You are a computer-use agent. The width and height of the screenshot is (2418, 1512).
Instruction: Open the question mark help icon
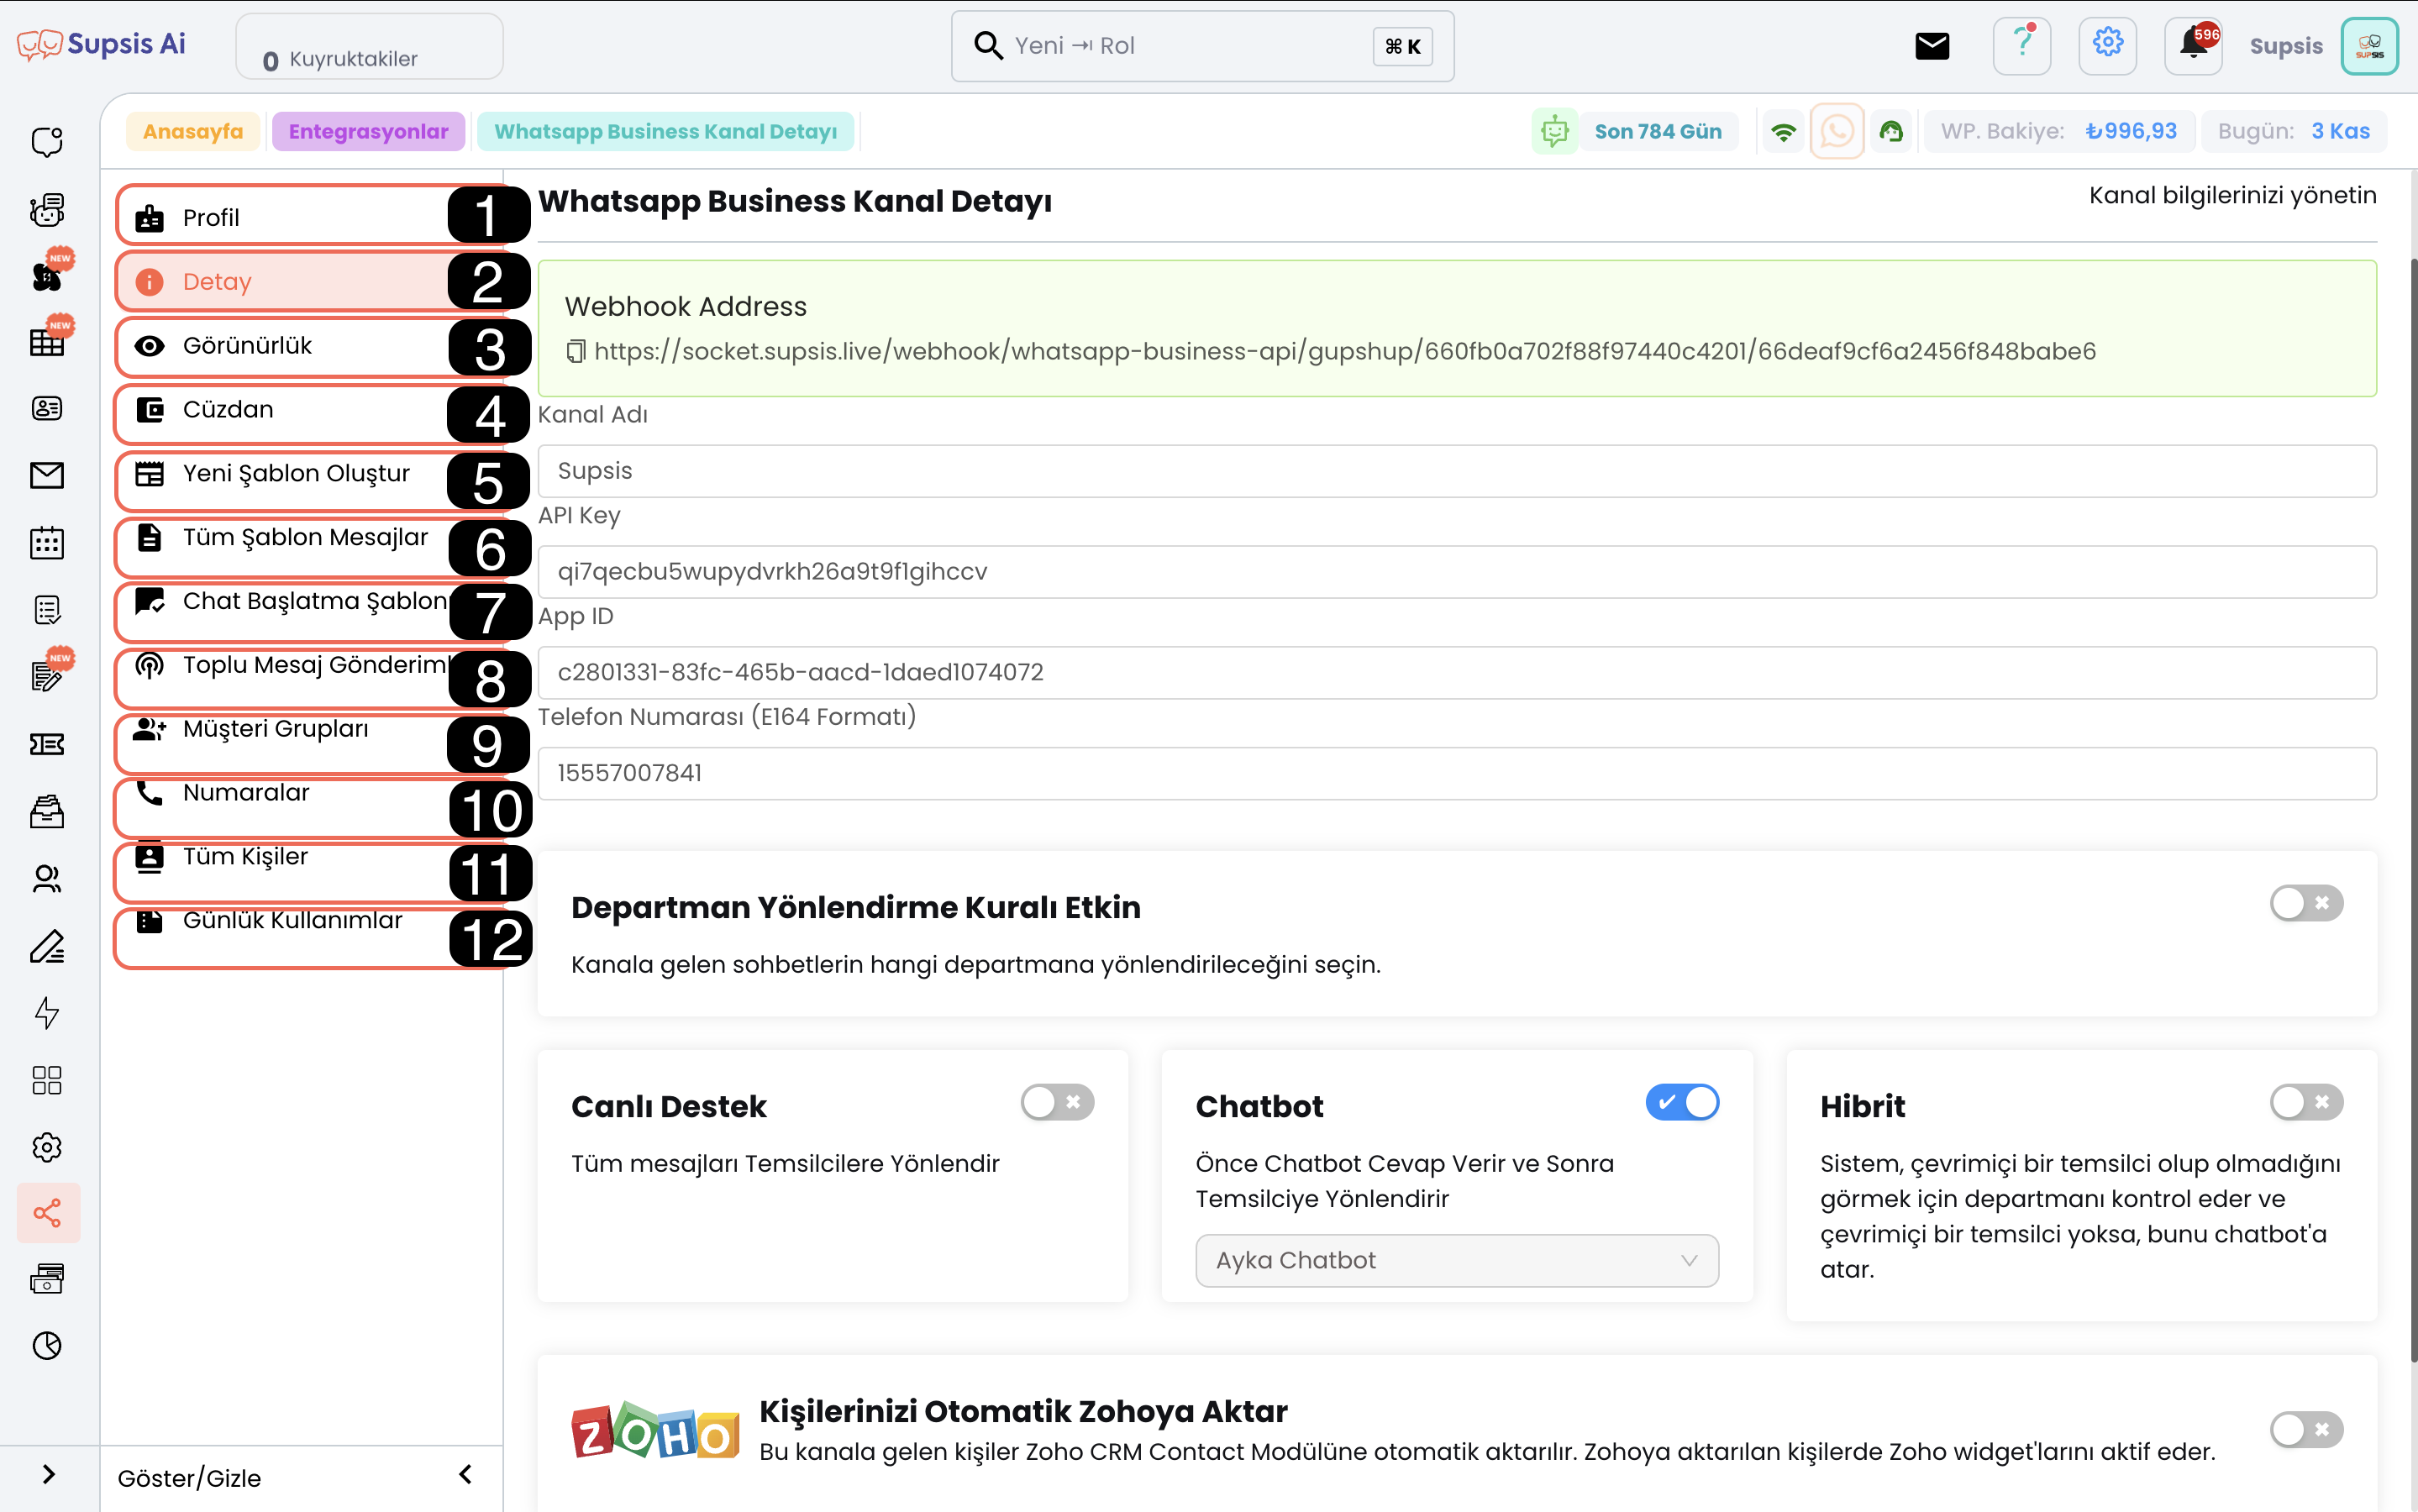point(2022,45)
